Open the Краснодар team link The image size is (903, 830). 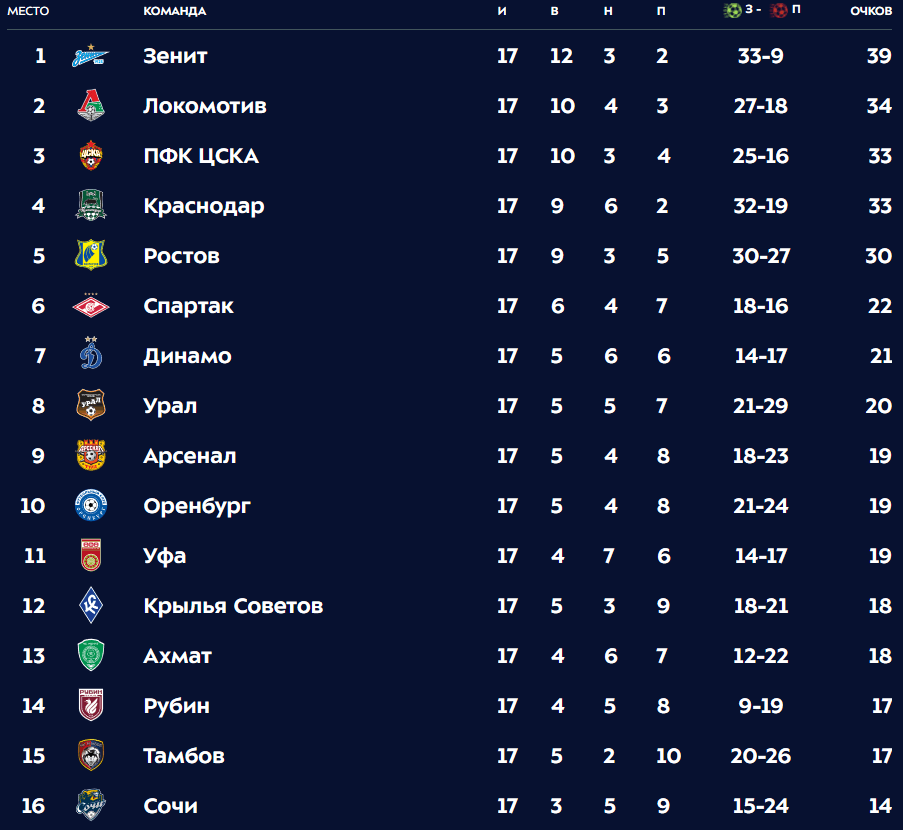[204, 206]
